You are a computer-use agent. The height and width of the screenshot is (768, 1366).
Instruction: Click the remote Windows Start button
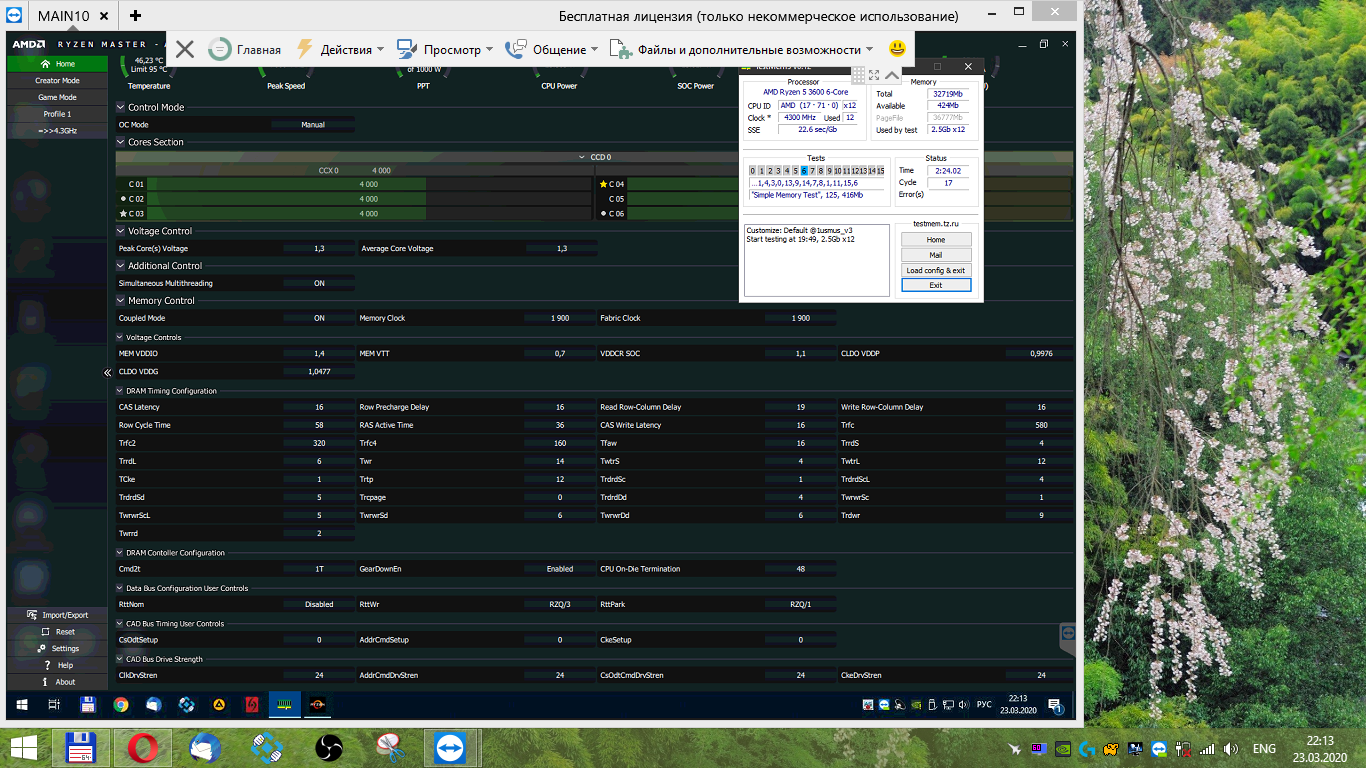(22, 704)
